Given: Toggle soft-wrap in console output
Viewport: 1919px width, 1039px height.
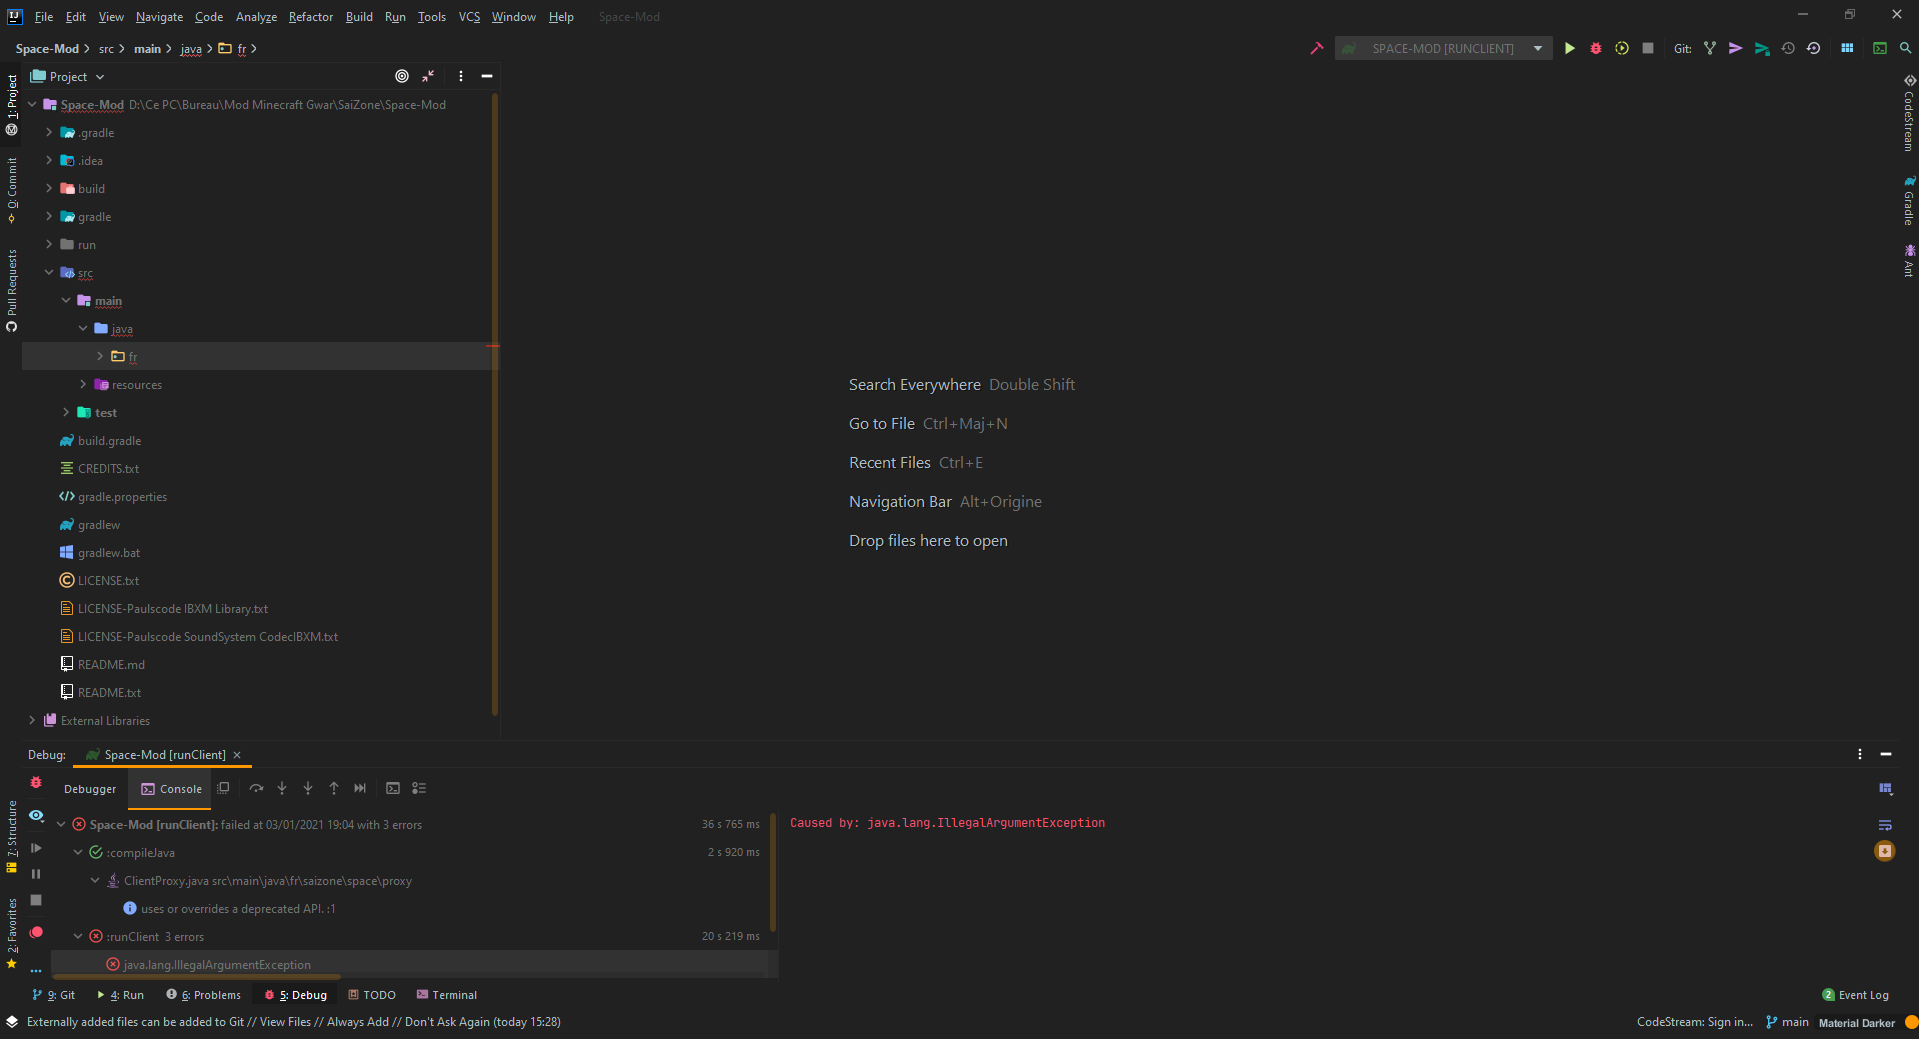Looking at the screenshot, I should [x=1885, y=825].
